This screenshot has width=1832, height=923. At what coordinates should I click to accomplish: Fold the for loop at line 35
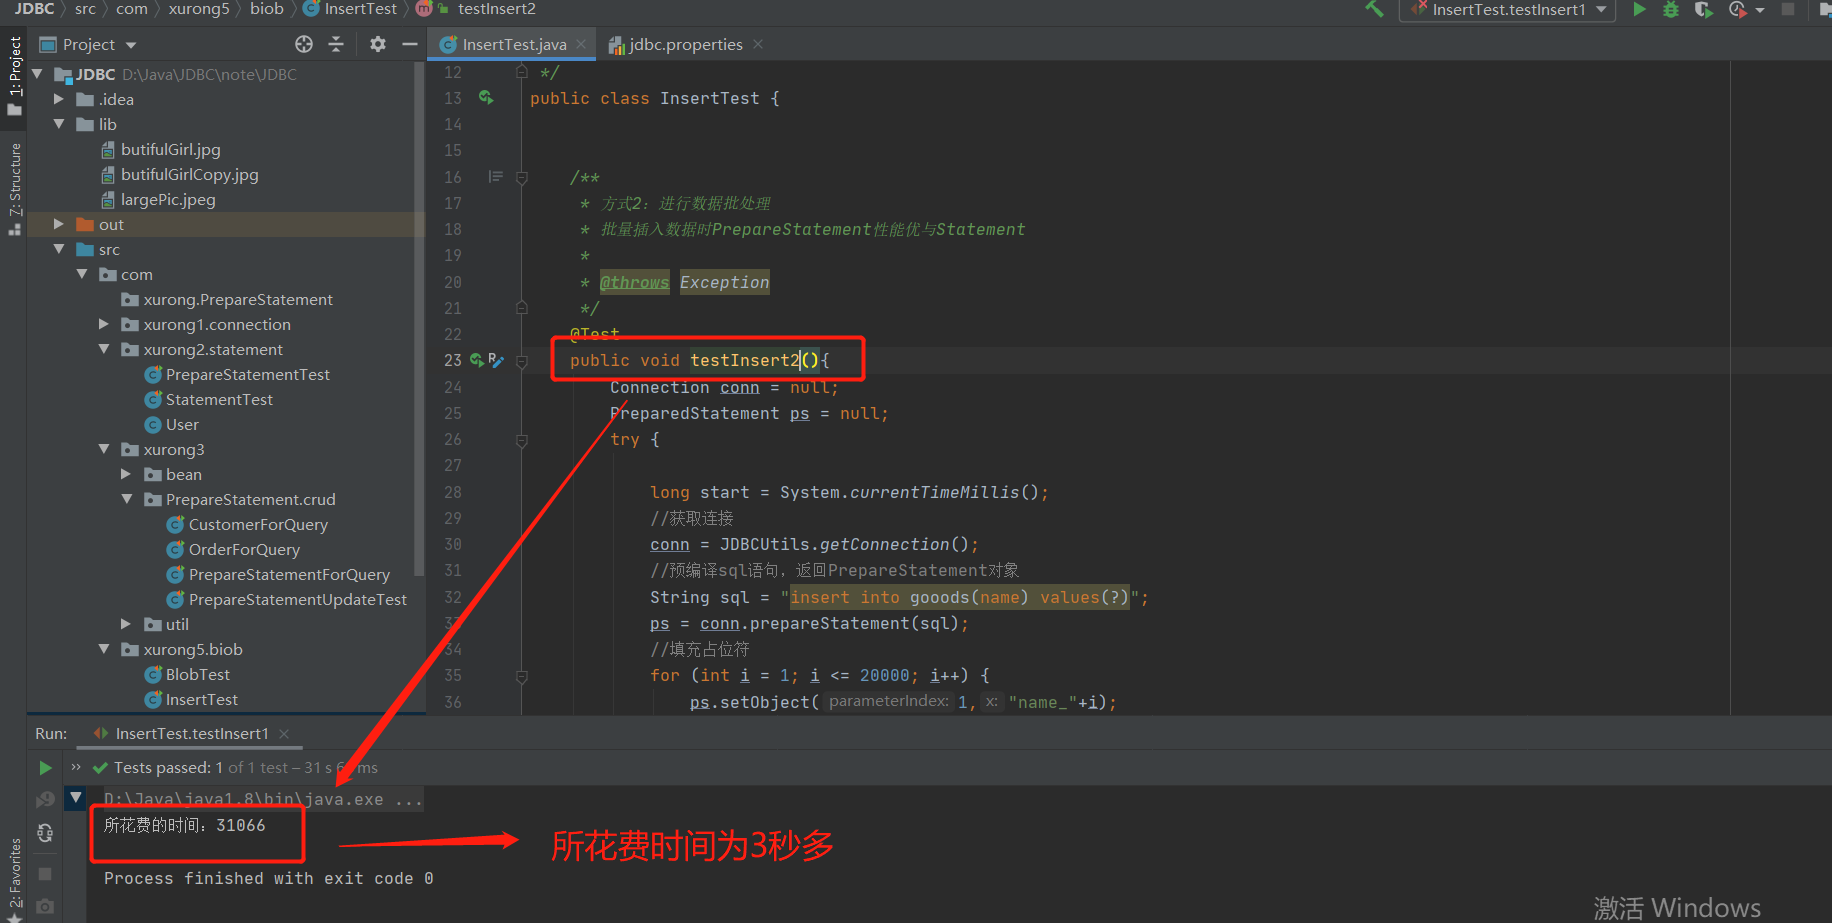point(521,677)
